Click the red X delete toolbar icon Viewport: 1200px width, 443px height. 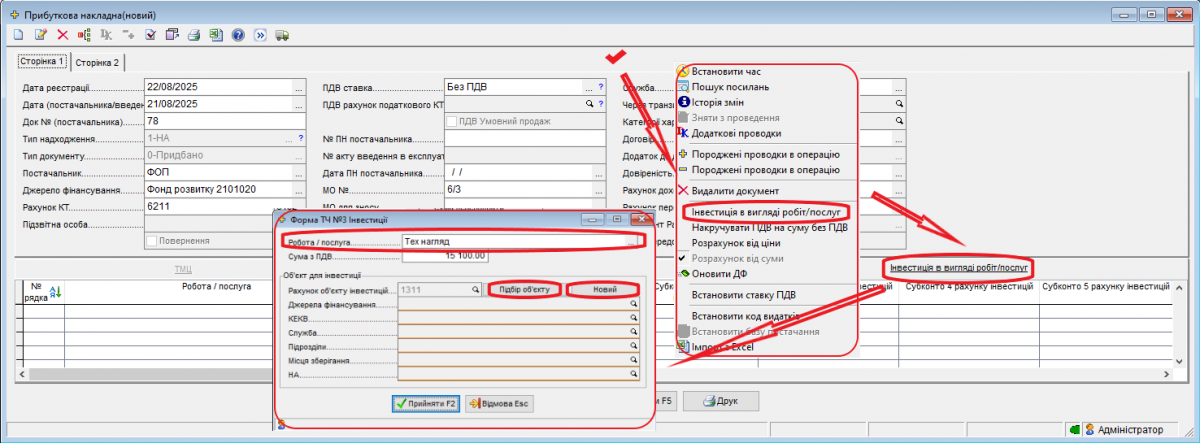tap(62, 35)
